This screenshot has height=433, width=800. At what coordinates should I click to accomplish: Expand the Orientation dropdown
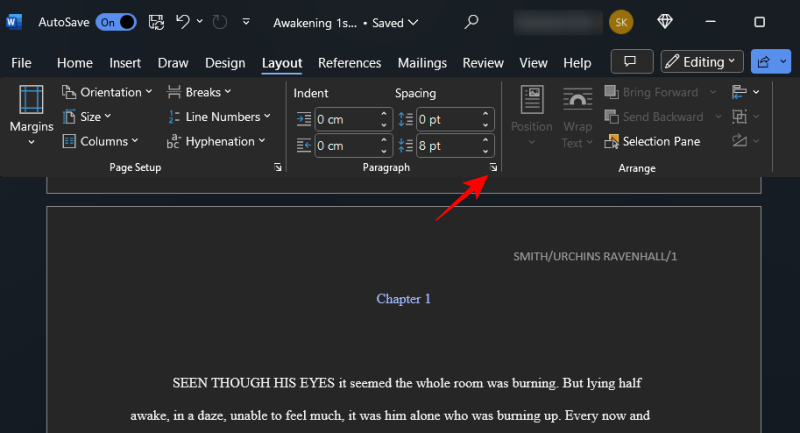pos(108,92)
